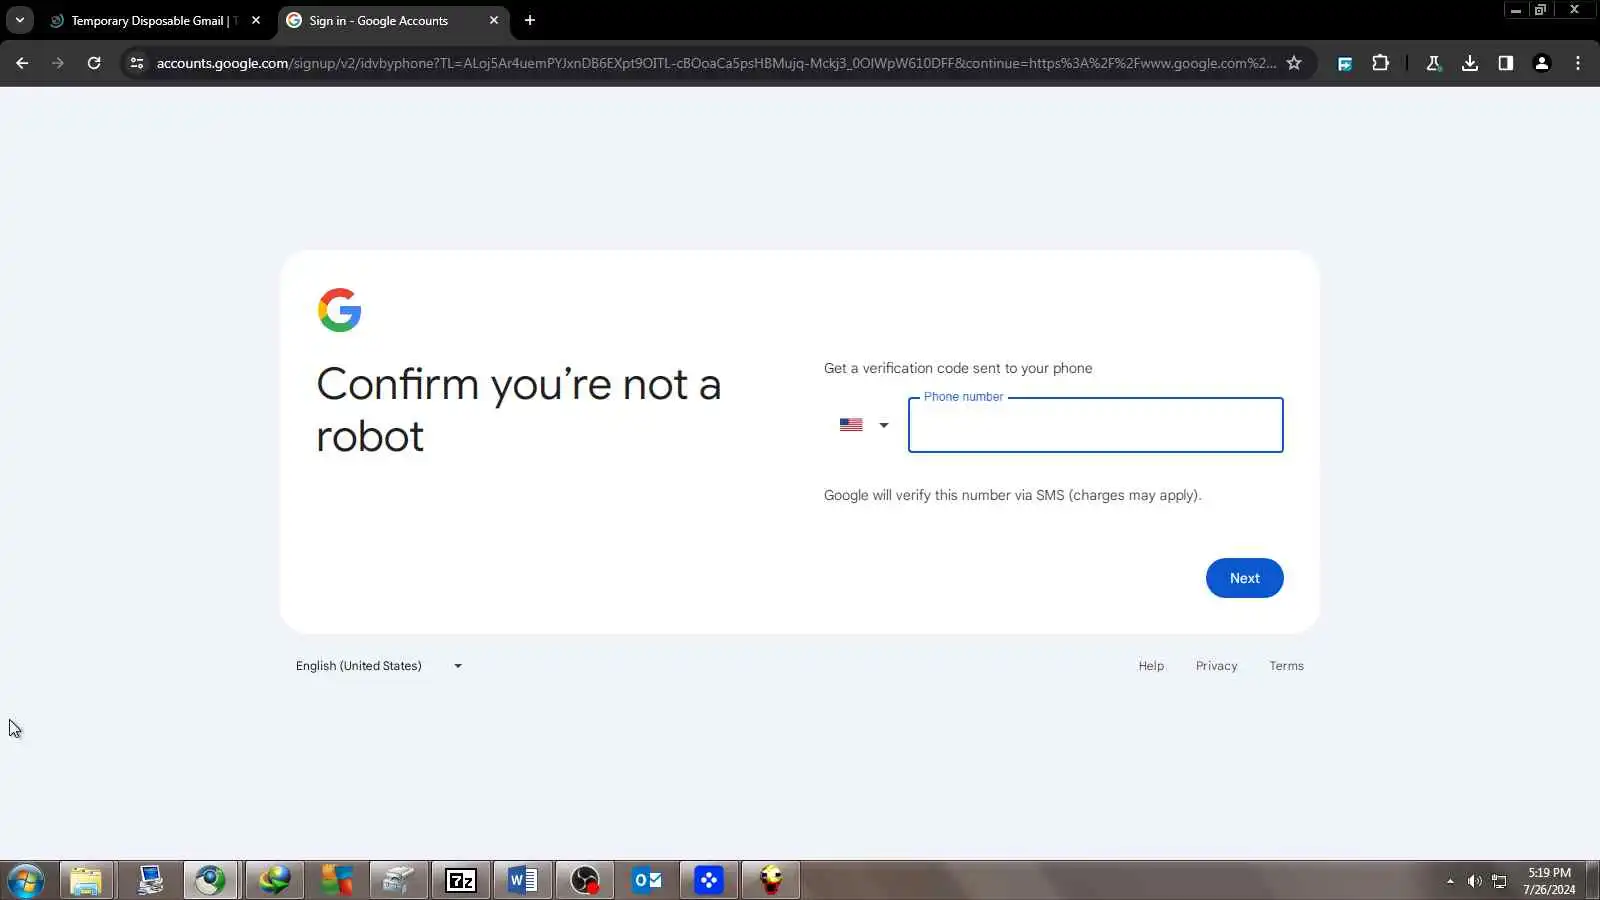This screenshot has width=1600, height=900.
Task: Open the Privacy link
Action: pos(1216,666)
